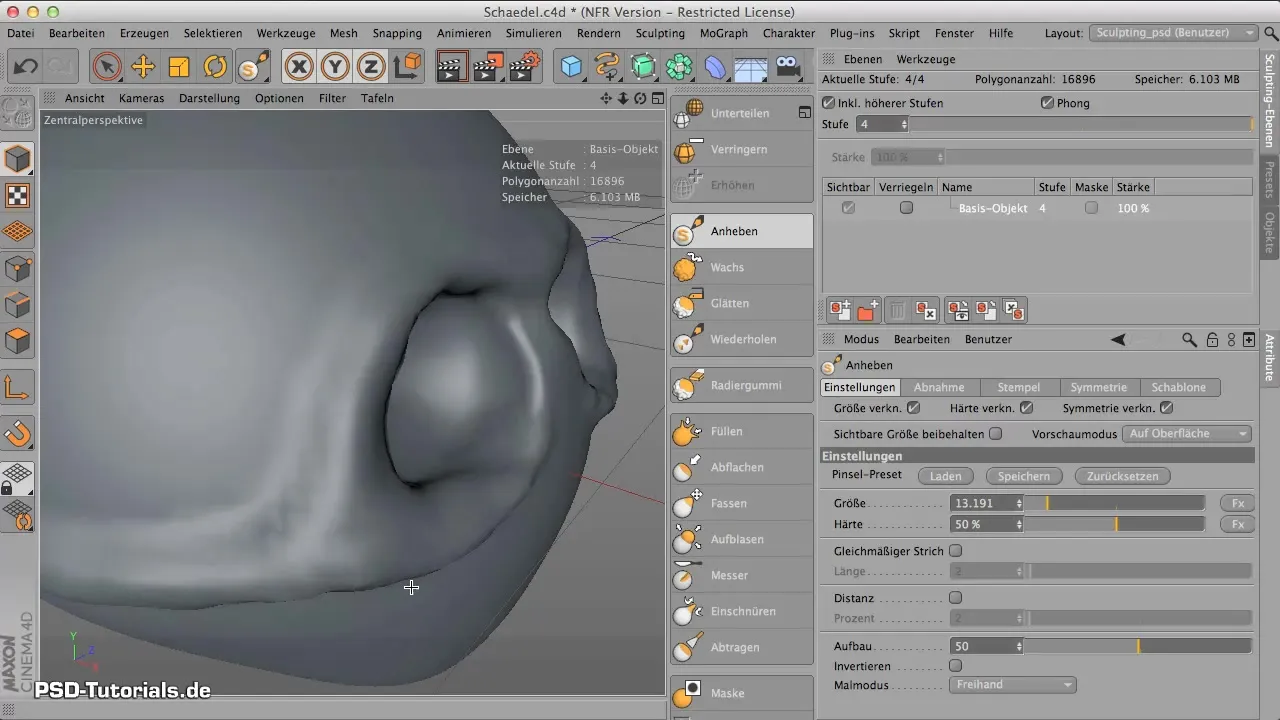Screen dimensions: 1280x720
Task: Choose the Füllen sculpt tool
Action: pos(742,431)
